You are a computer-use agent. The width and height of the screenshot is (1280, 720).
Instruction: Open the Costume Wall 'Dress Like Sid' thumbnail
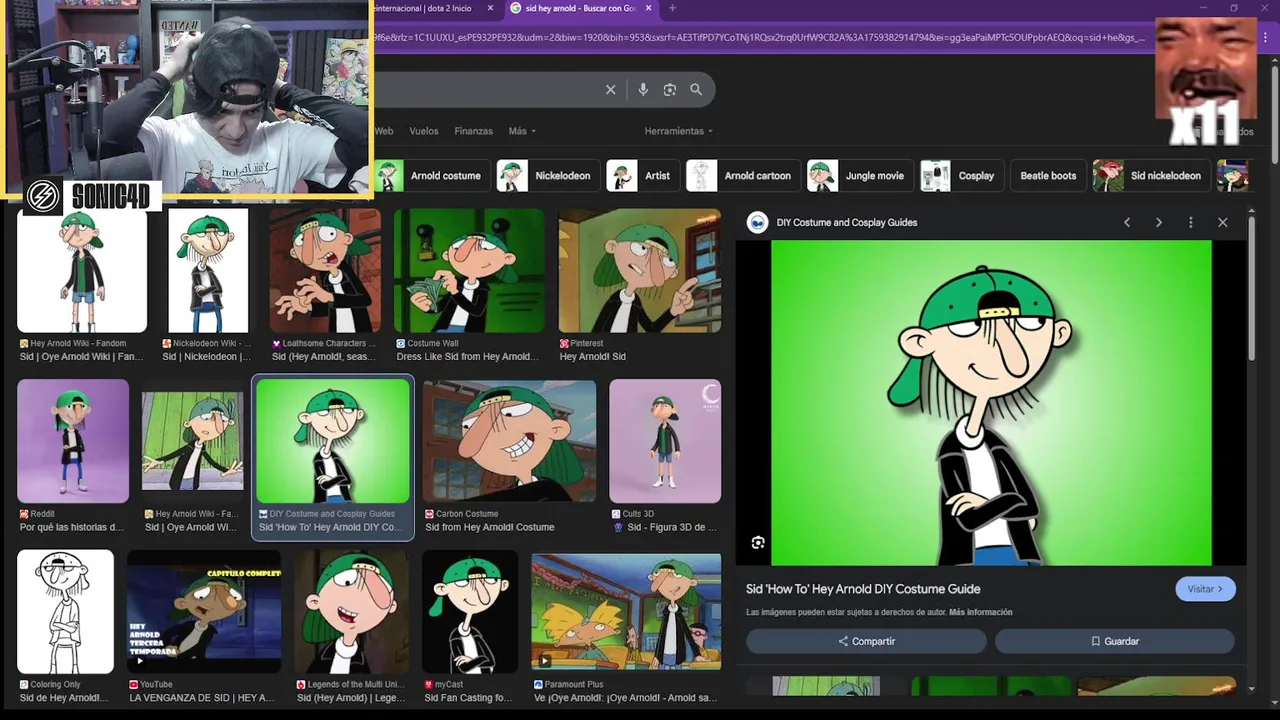coord(469,270)
